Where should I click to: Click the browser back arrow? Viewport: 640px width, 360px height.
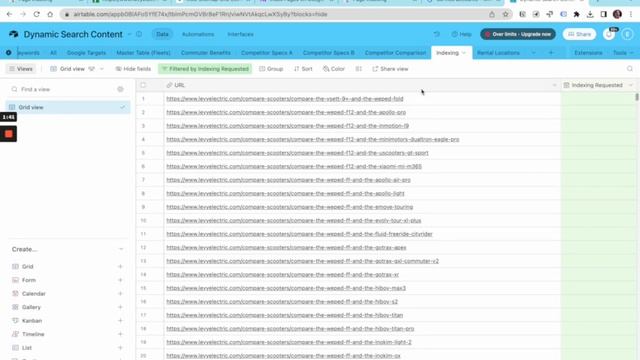click(x=9, y=14)
